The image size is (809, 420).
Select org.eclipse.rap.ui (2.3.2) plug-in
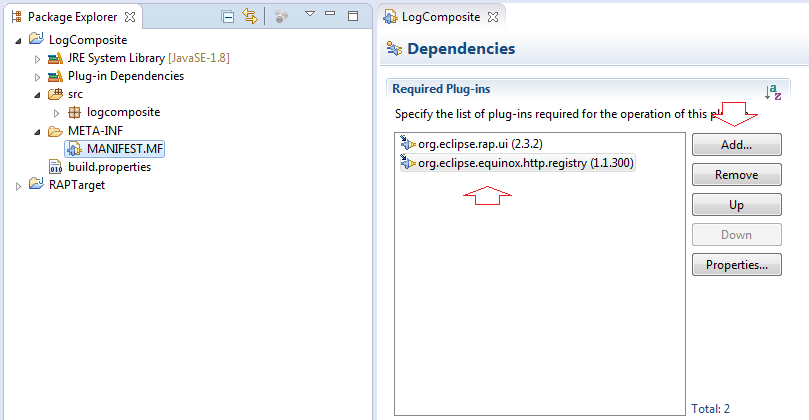tap(480, 144)
